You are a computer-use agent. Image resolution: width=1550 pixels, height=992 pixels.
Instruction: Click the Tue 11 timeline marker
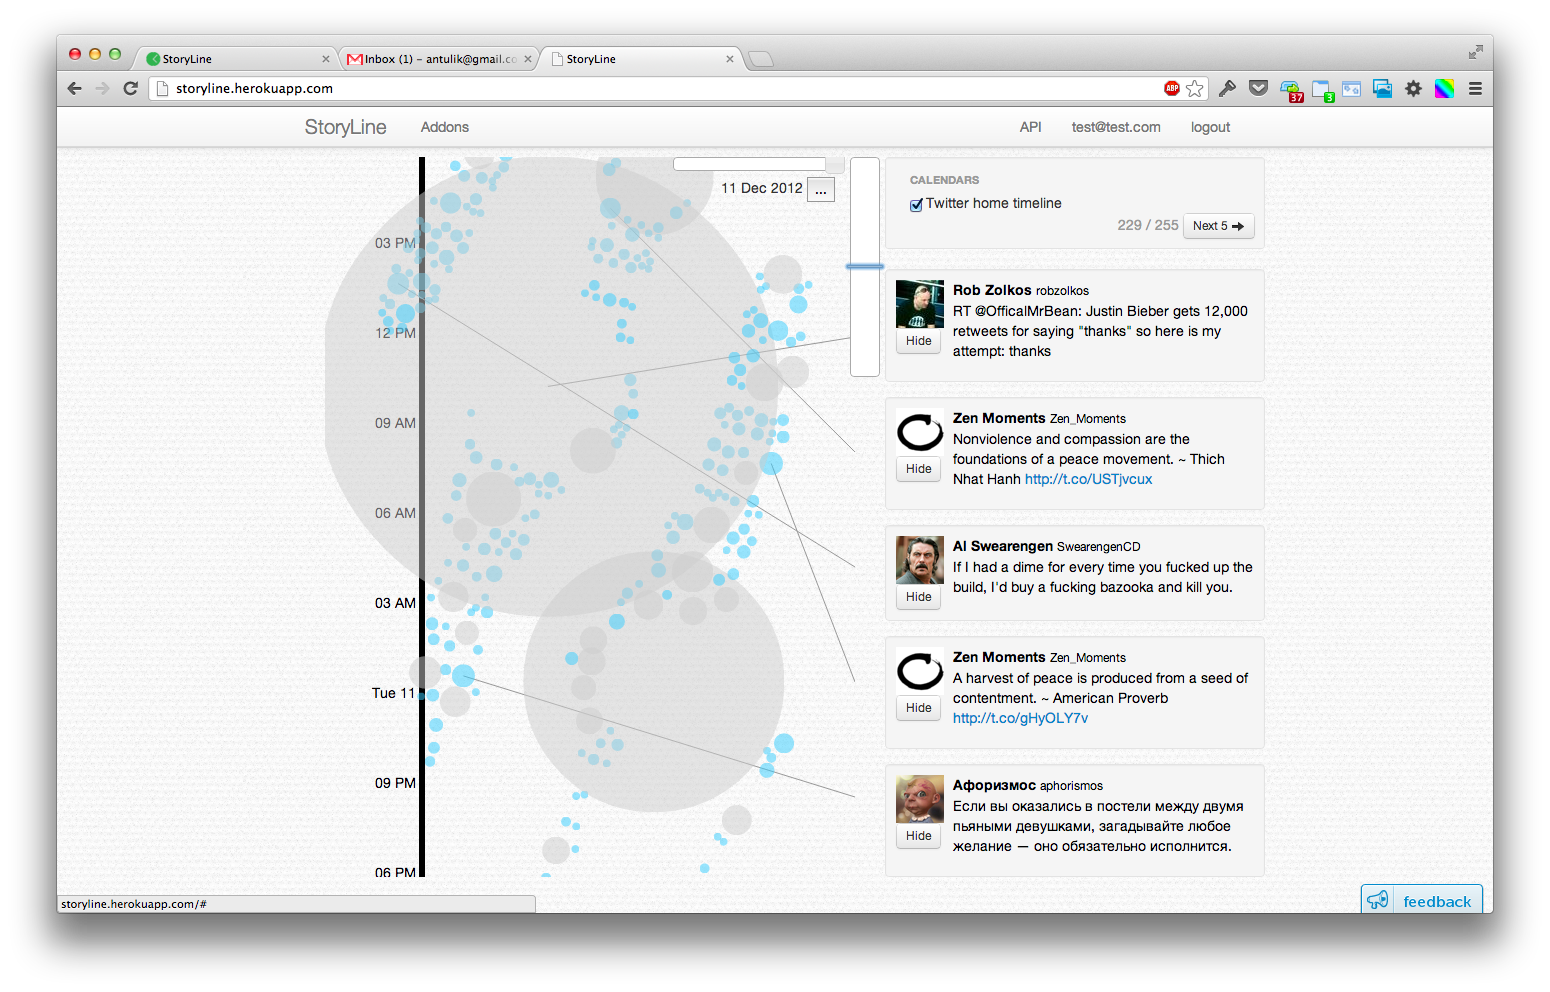393,693
